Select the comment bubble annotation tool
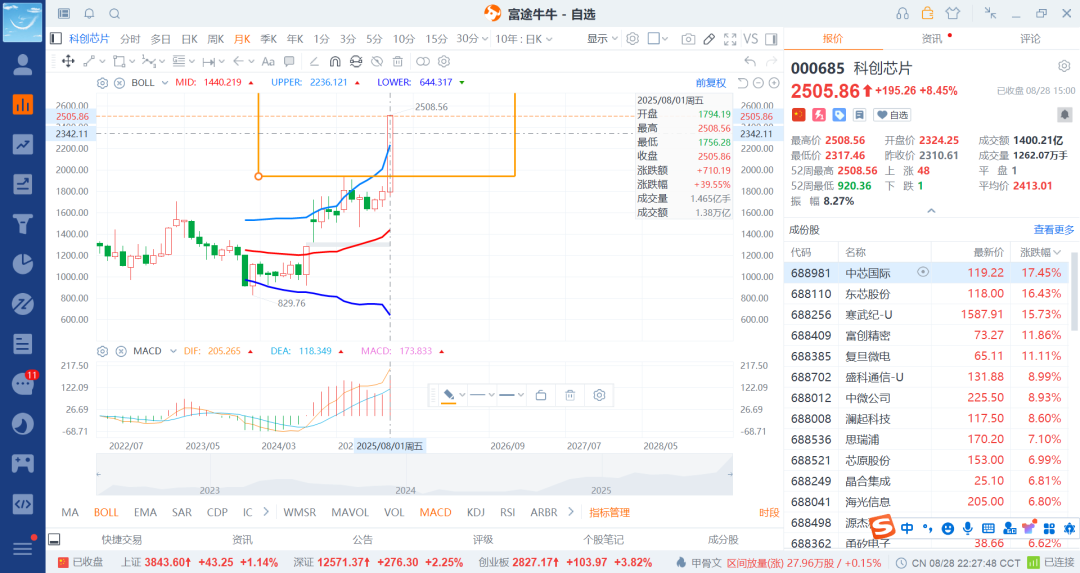The width and height of the screenshot is (1080, 573). click(289, 61)
